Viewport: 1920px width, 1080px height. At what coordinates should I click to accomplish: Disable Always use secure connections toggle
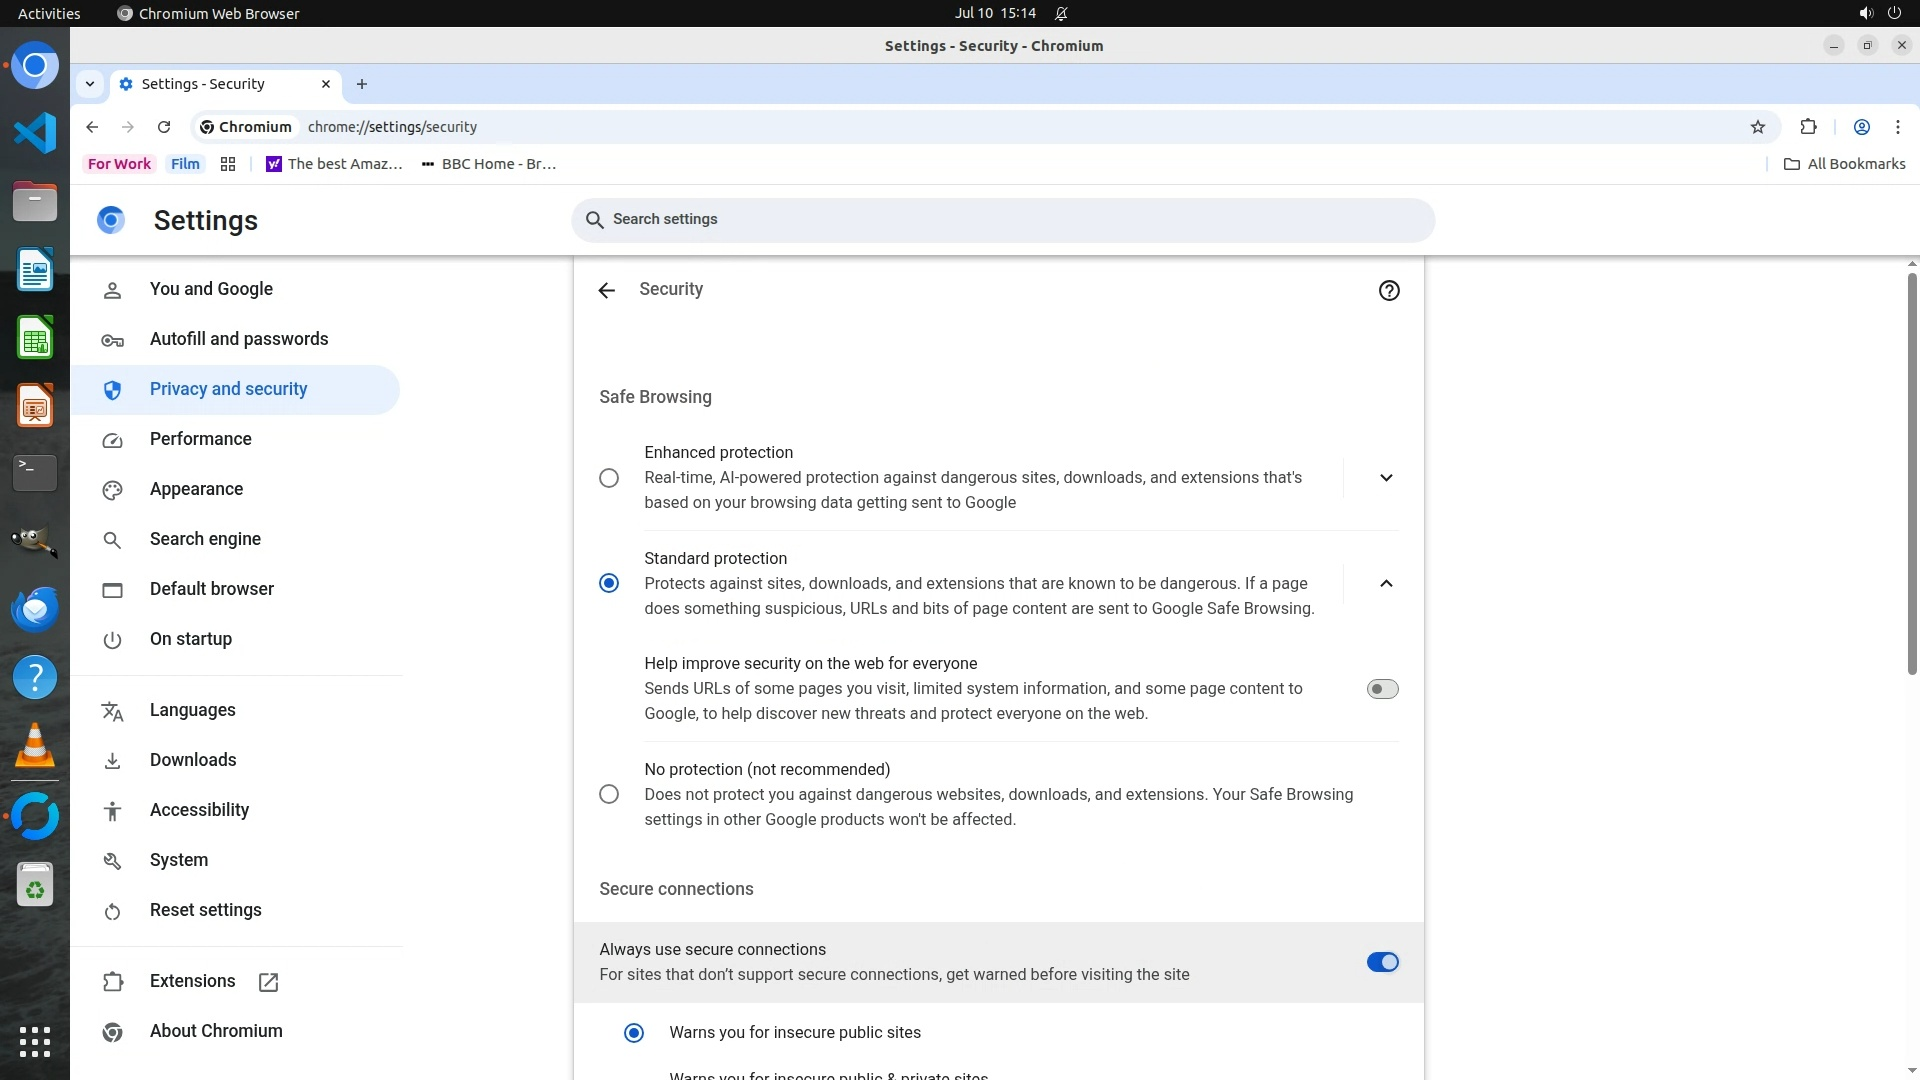pos(1382,962)
